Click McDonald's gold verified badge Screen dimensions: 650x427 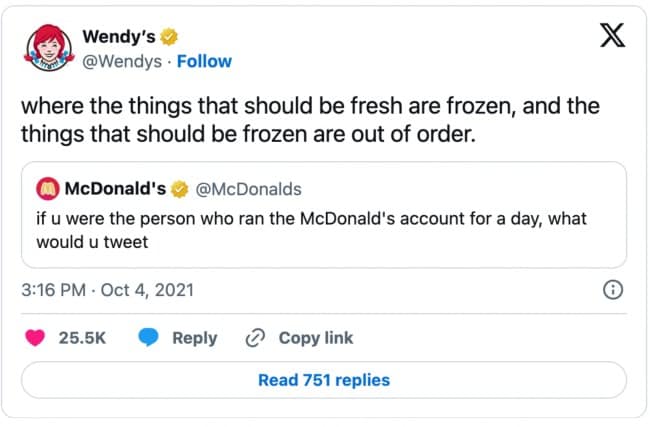[180, 189]
